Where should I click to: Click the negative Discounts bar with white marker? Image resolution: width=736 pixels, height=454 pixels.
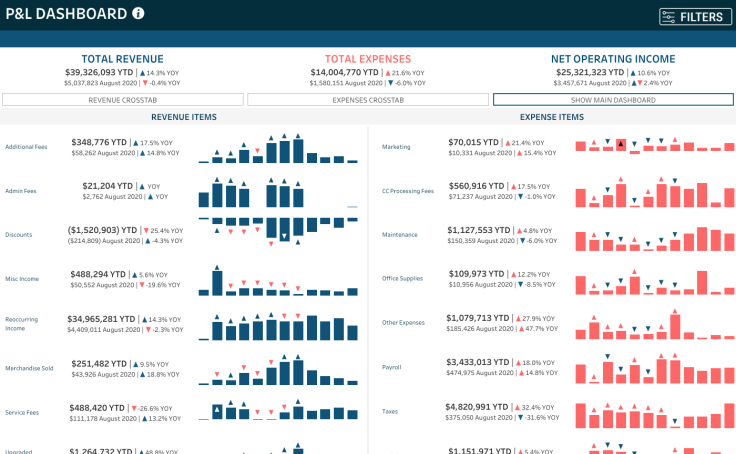[285, 229]
